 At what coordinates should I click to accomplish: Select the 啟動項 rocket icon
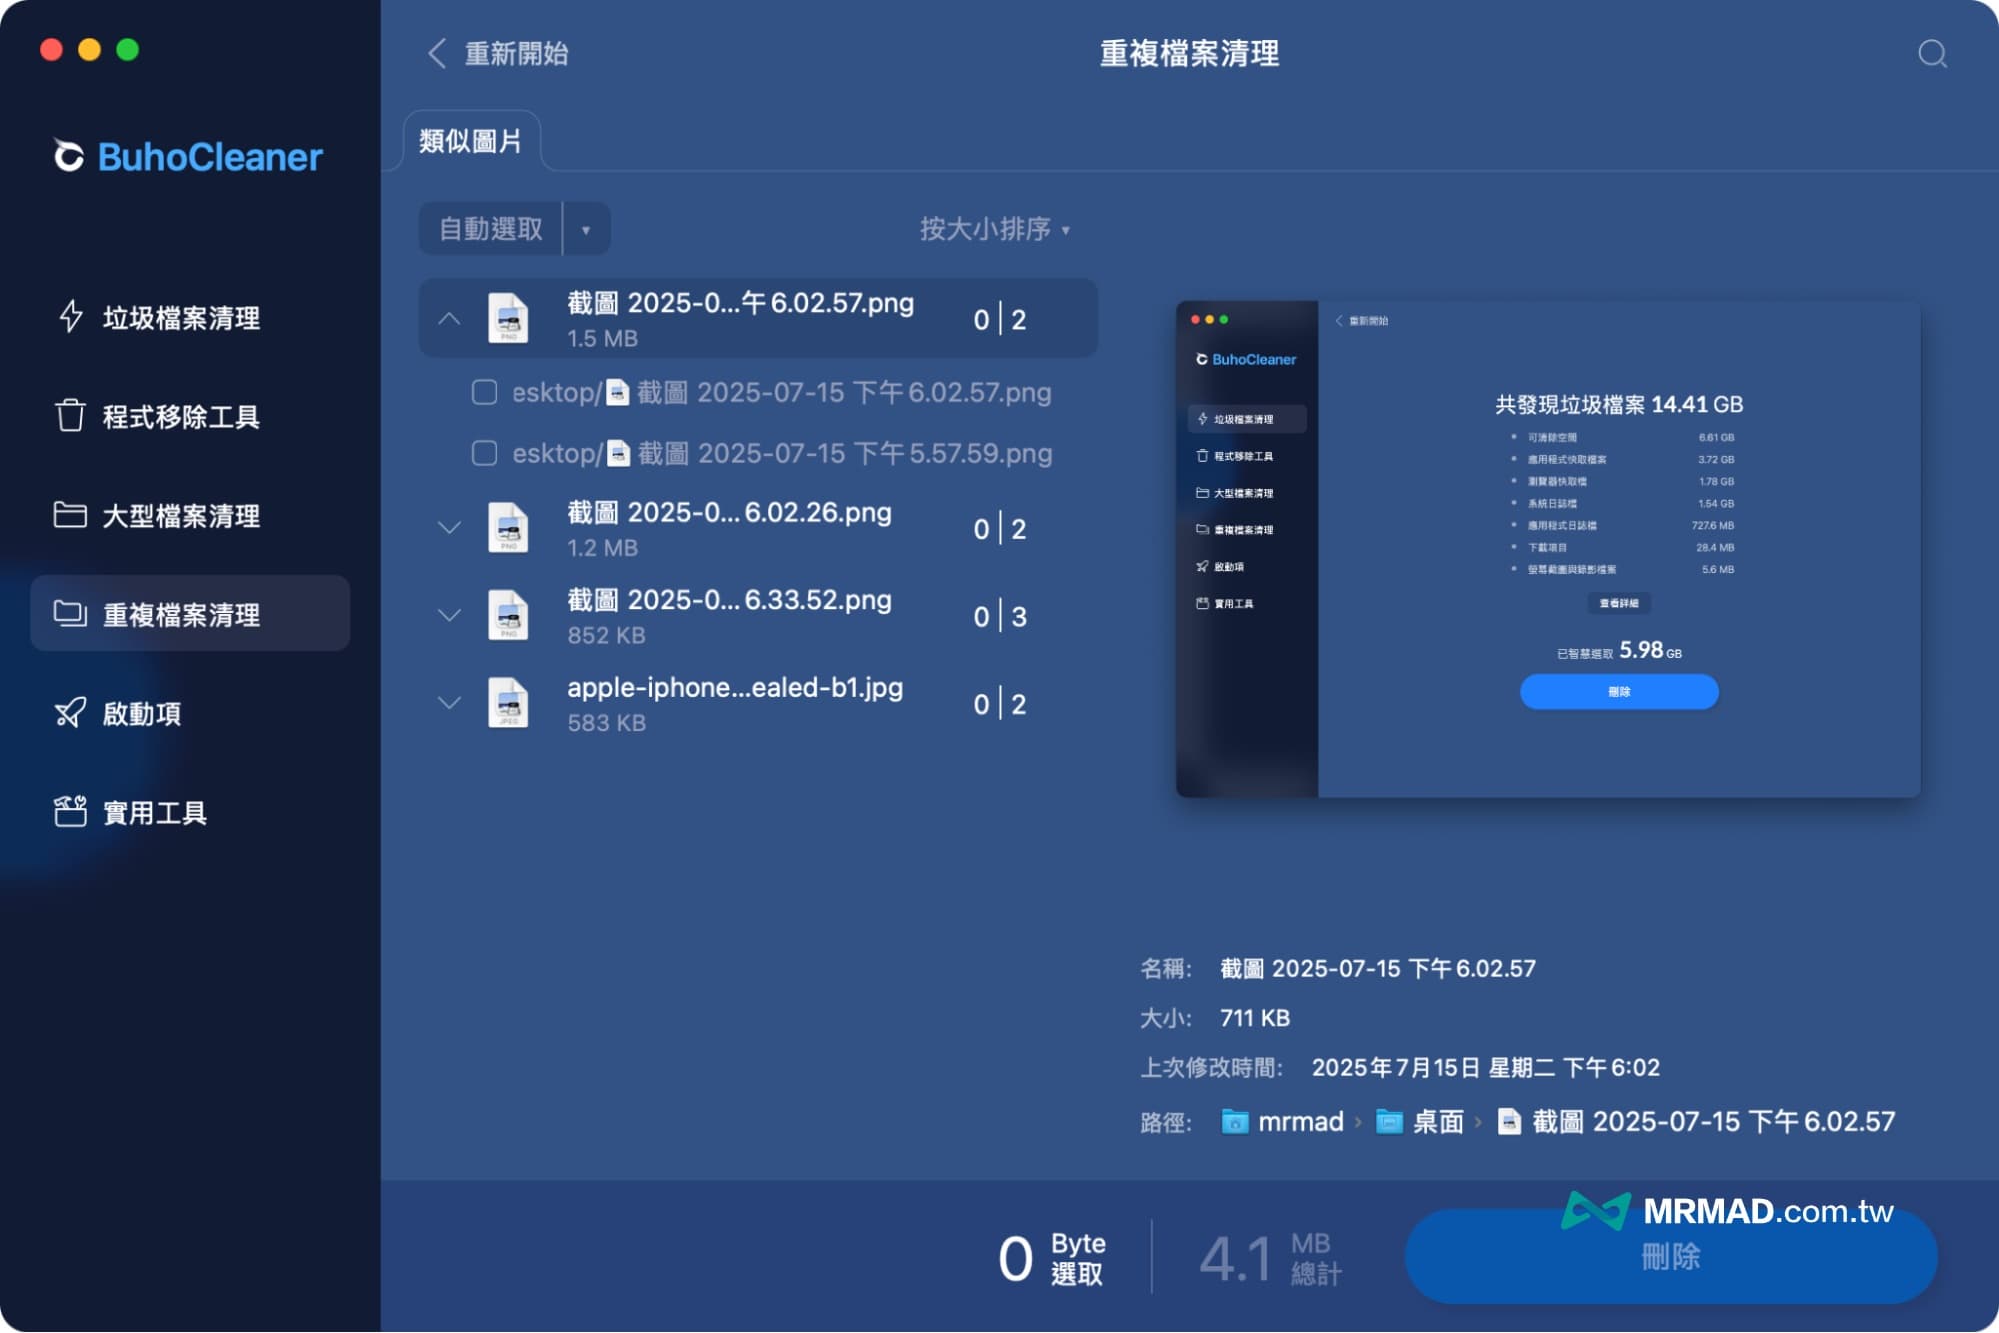[70, 713]
